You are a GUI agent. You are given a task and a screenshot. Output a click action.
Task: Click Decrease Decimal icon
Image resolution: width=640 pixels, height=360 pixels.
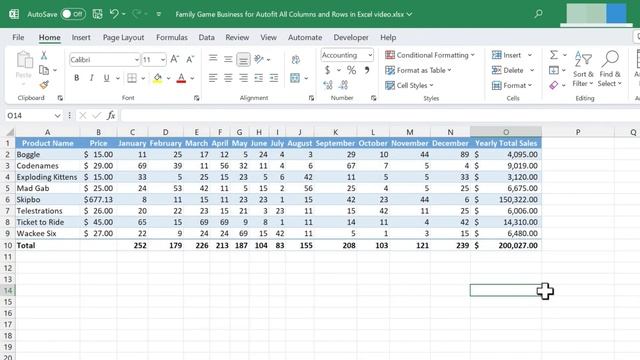(x=344, y=85)
